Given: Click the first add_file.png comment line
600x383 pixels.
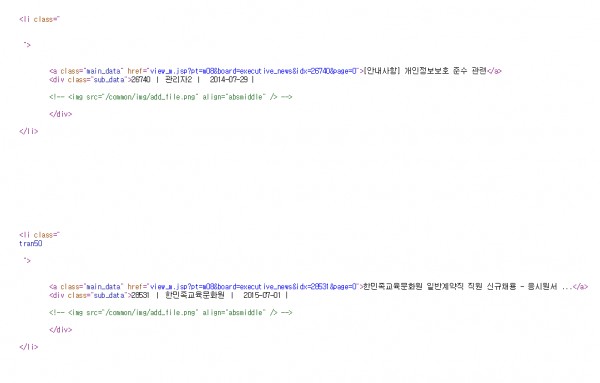Looking at the screenshot, I should tap(171, 97).
